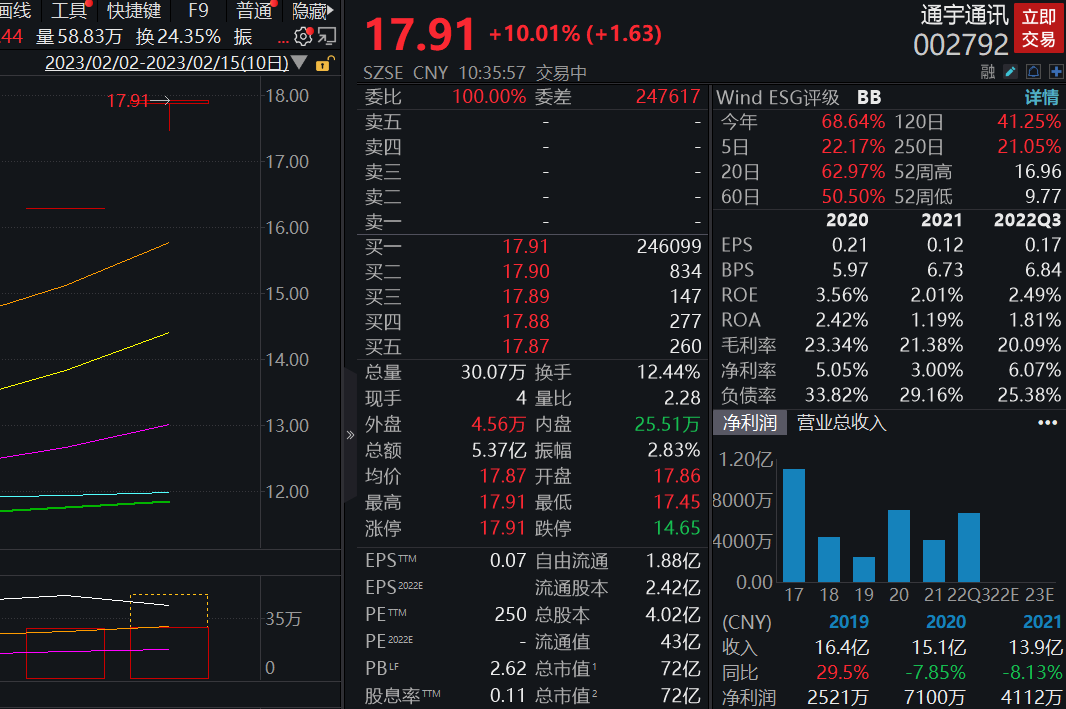Click the pop-out window icon
The width and height of the screenshot is (1066, 709).
(x=326, y=37)
